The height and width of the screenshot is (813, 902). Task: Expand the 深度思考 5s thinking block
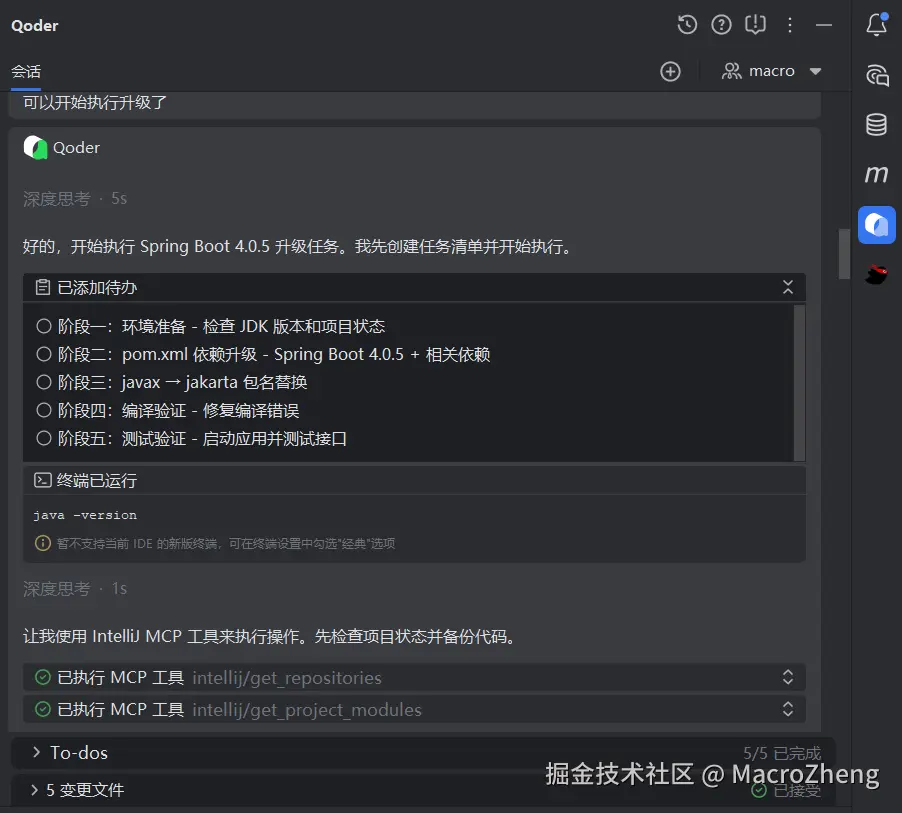coord(75,199)
